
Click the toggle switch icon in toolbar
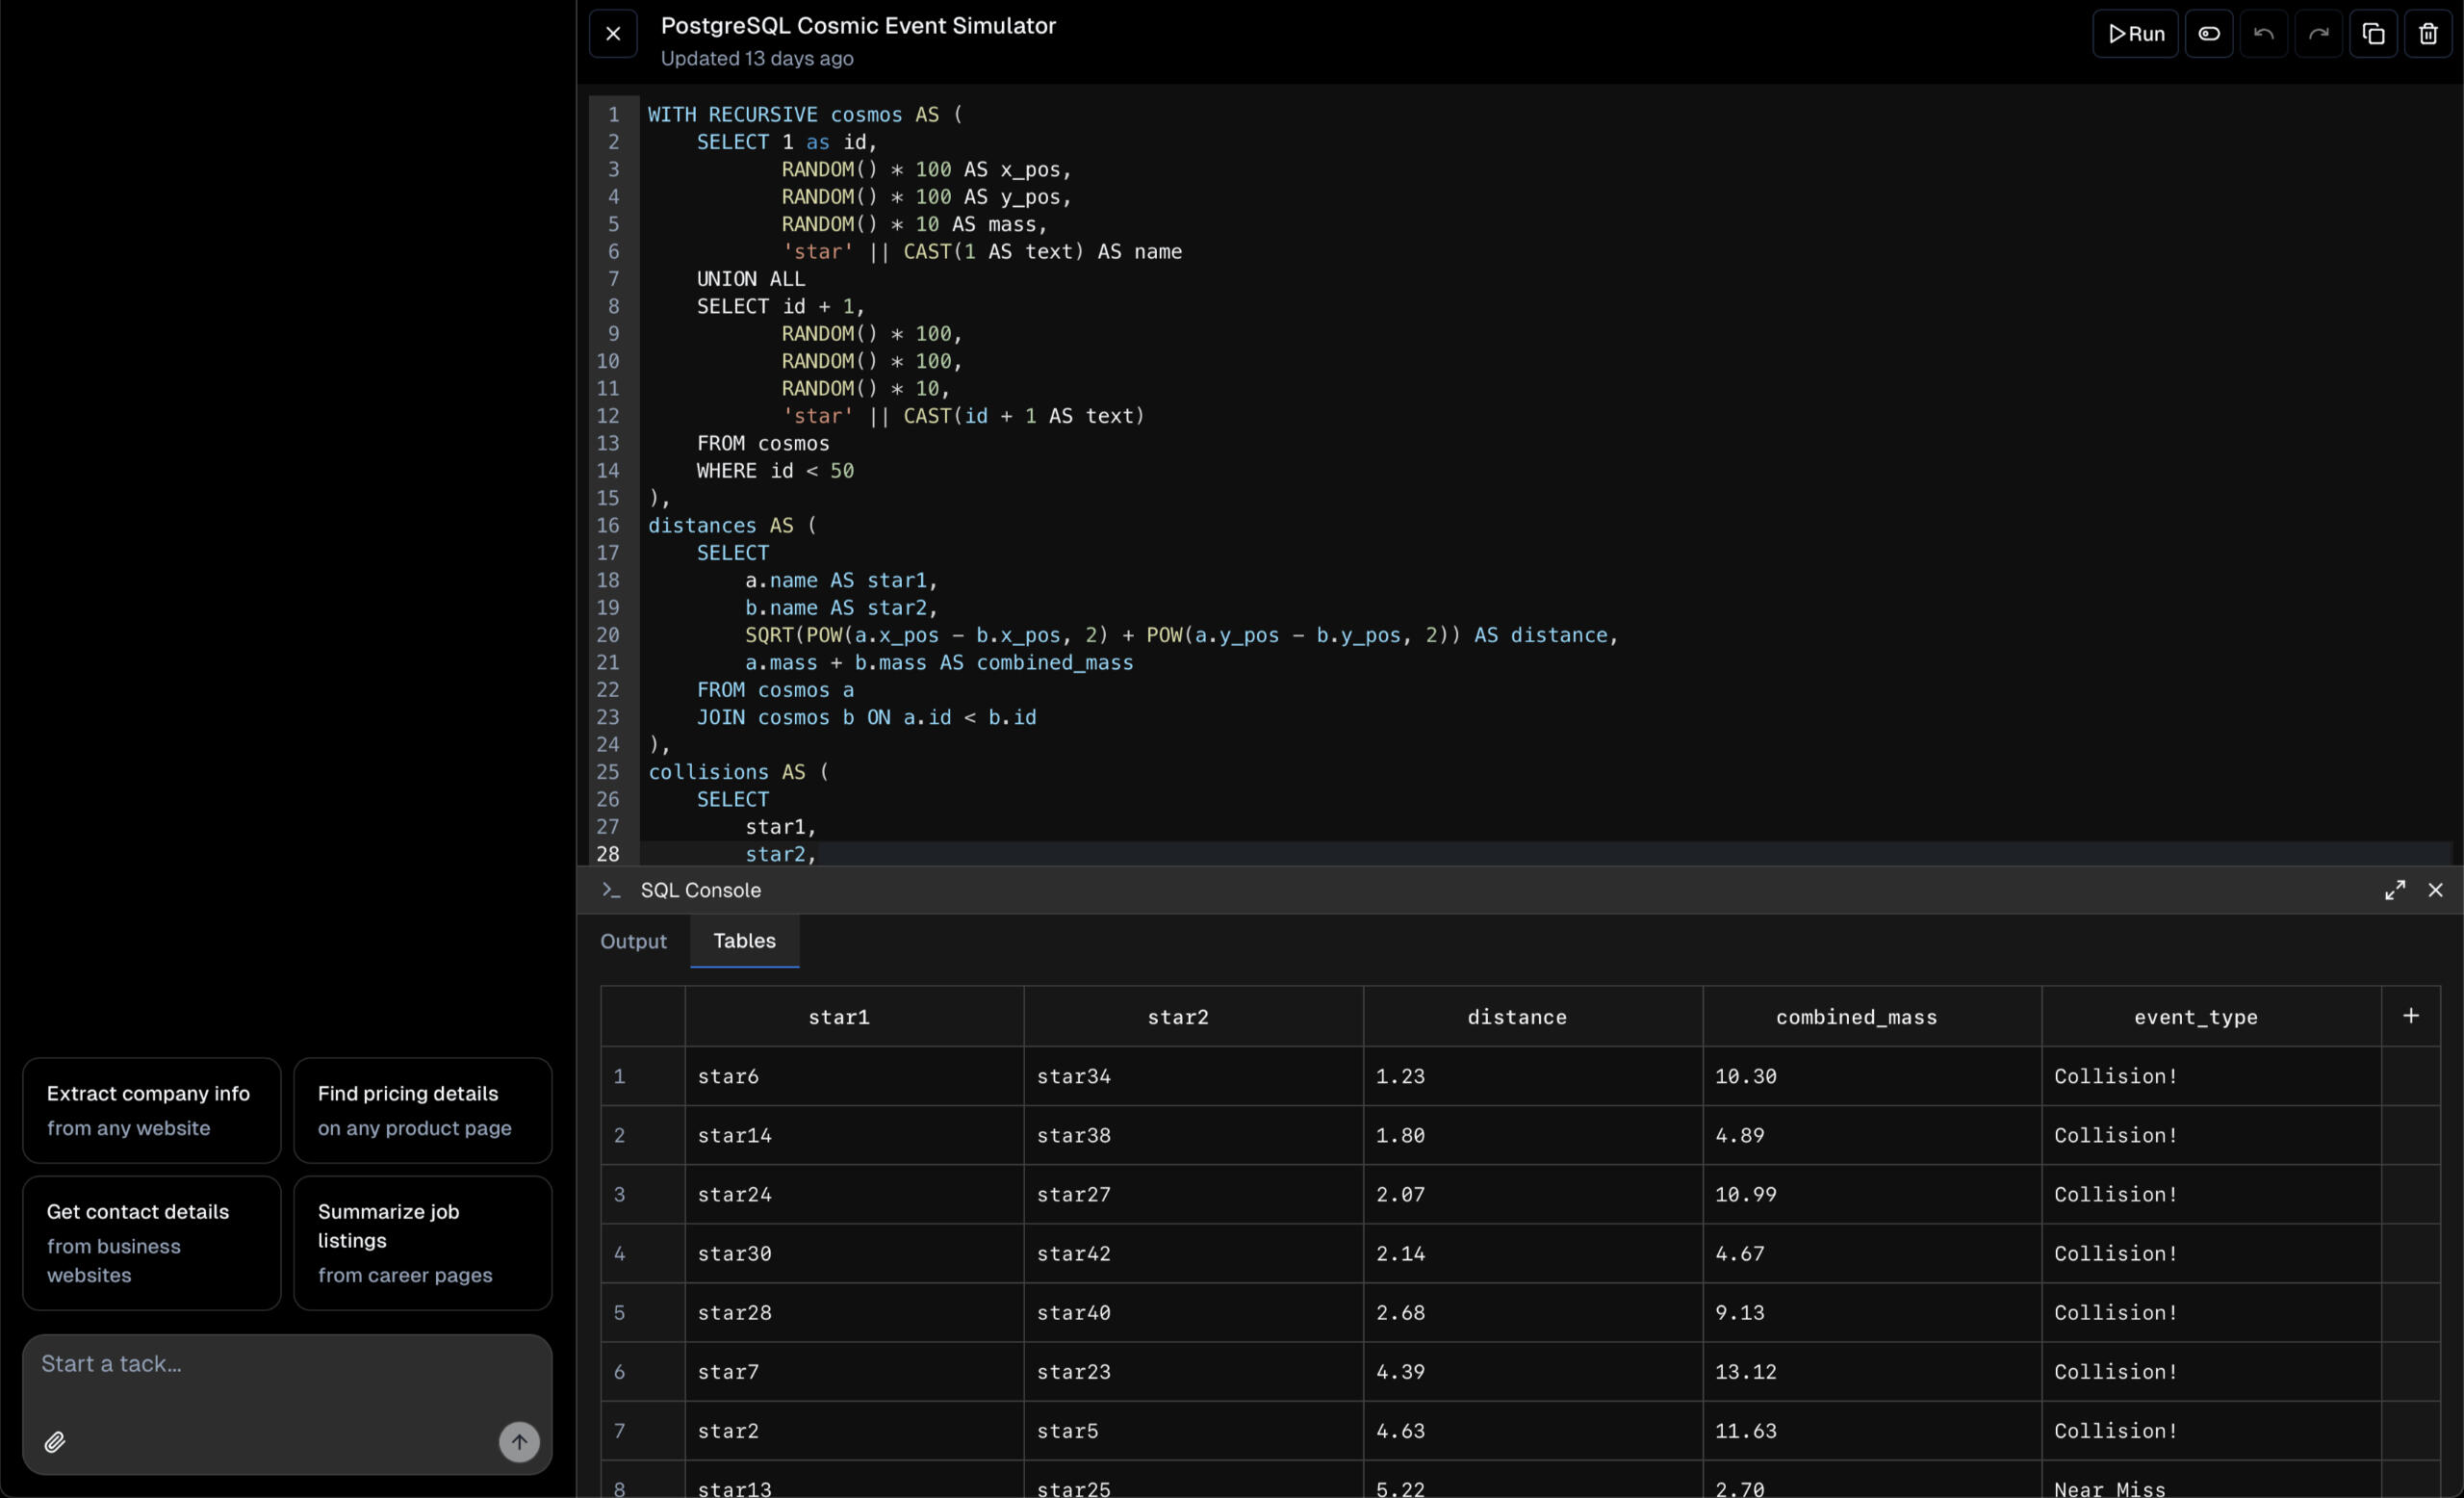pos(2208,34)
